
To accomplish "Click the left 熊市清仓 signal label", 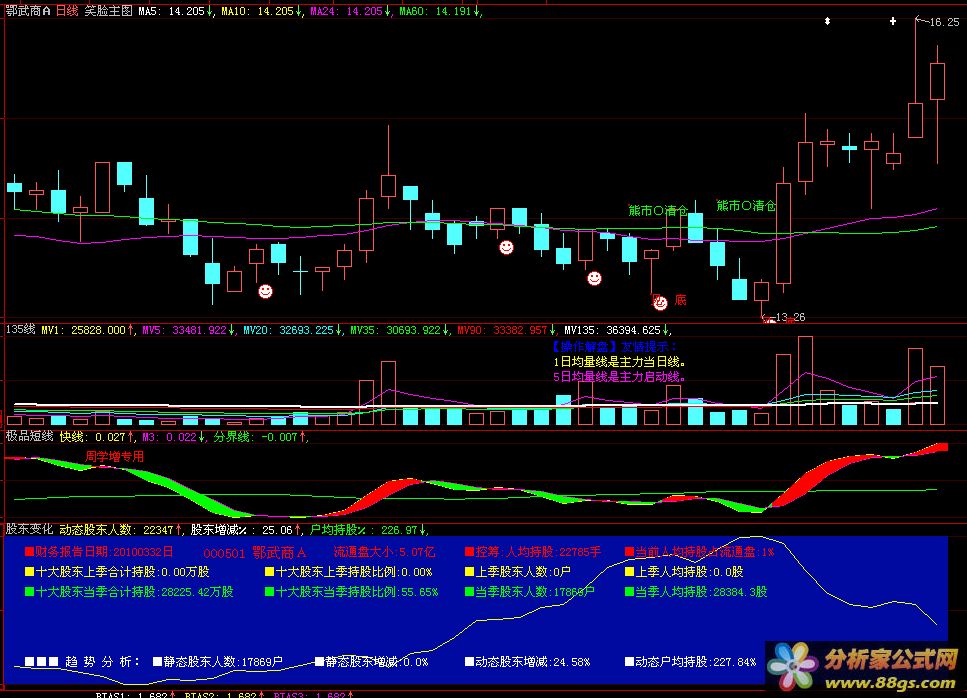I will [x=659, y=210].
